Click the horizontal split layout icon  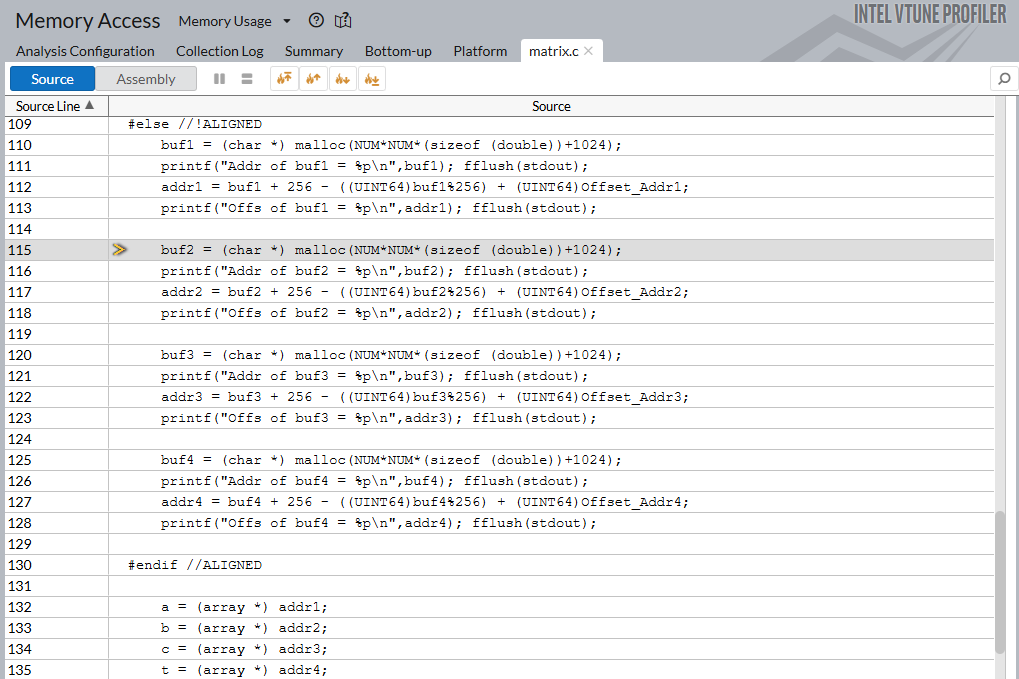[247, 79]
